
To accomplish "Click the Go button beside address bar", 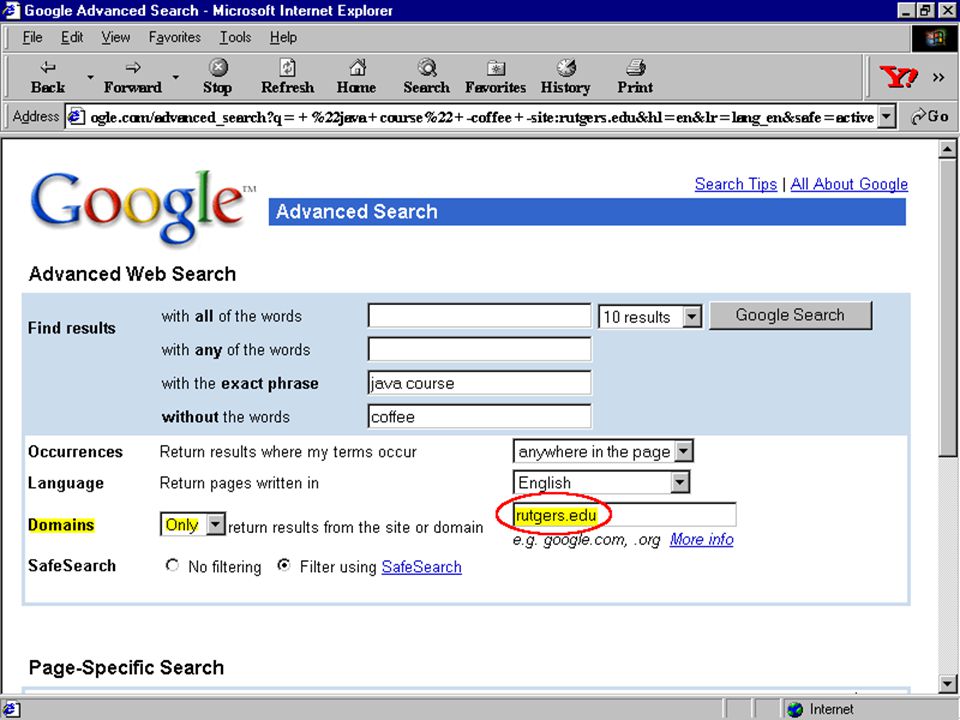I will click(x=930, y=116).
